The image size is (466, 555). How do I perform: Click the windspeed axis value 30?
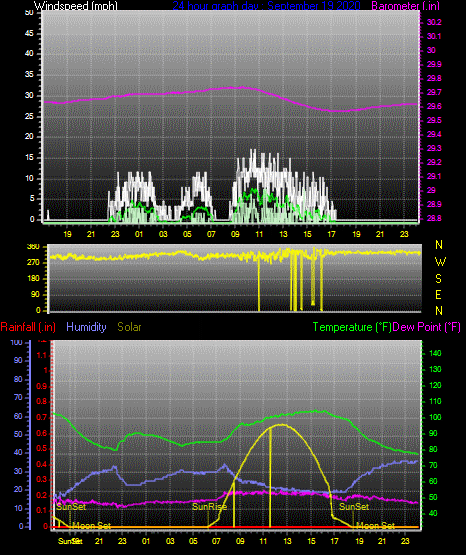coord(29,96)
